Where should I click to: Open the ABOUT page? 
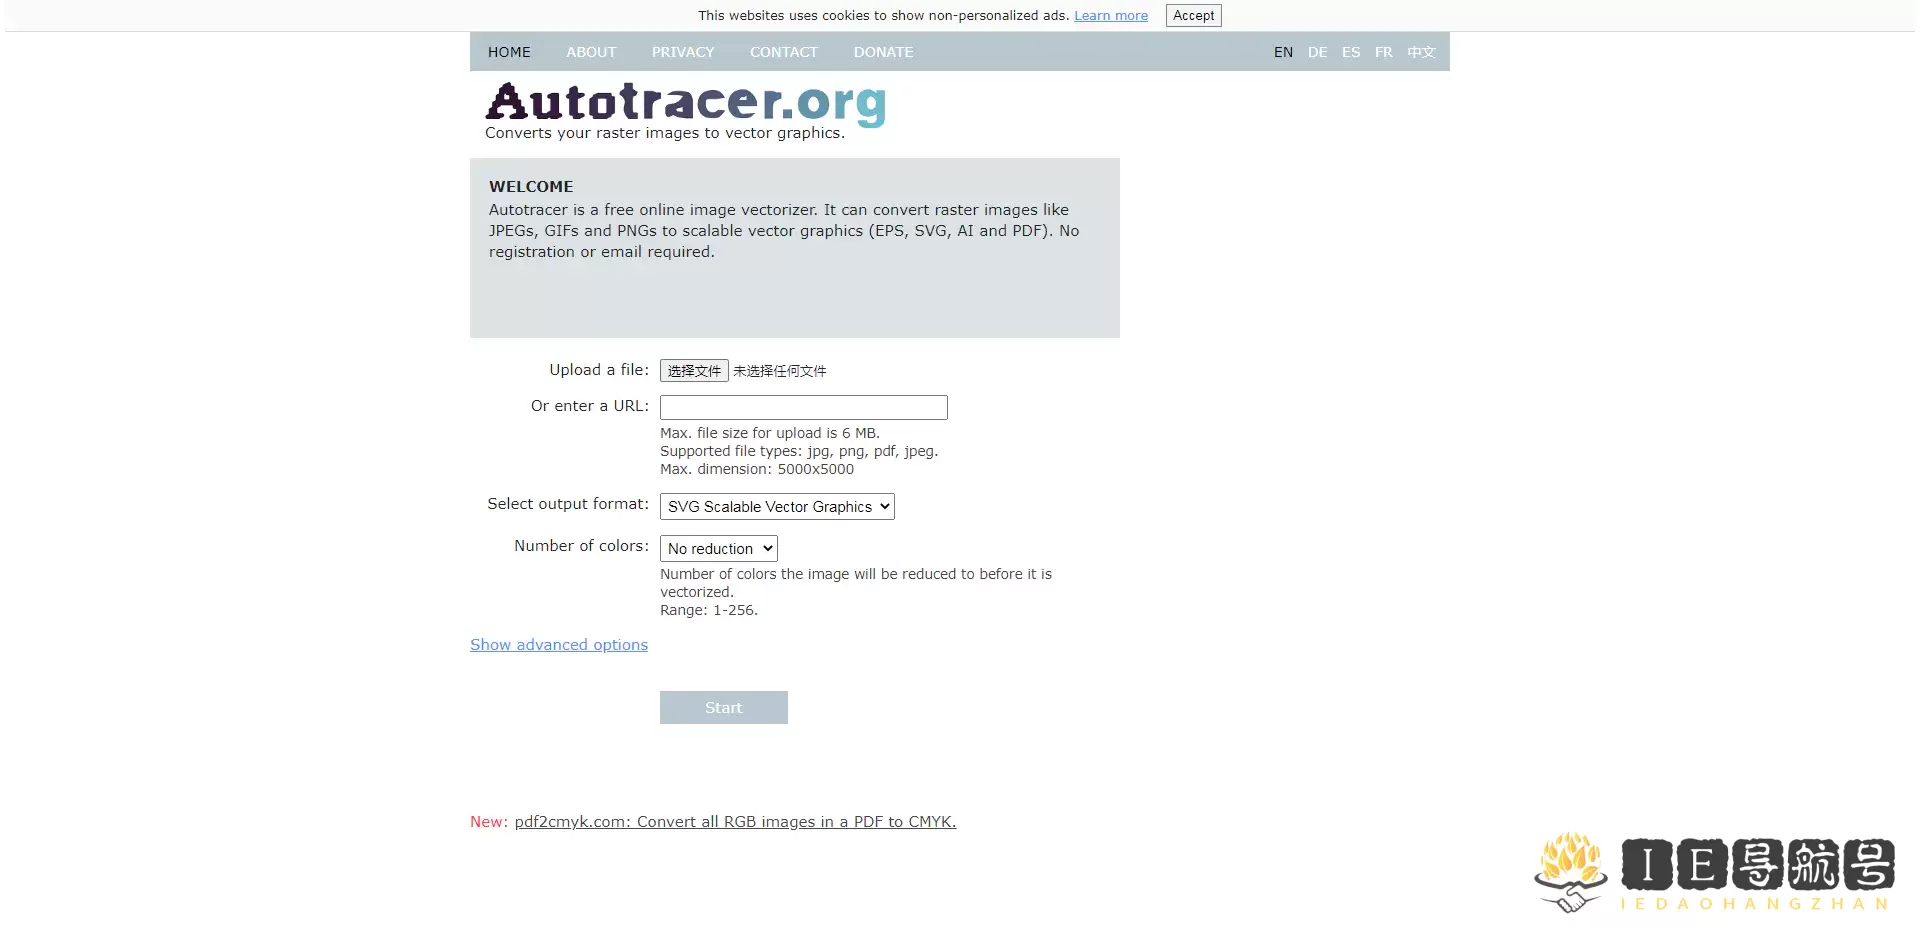click(x=591, y=51)
